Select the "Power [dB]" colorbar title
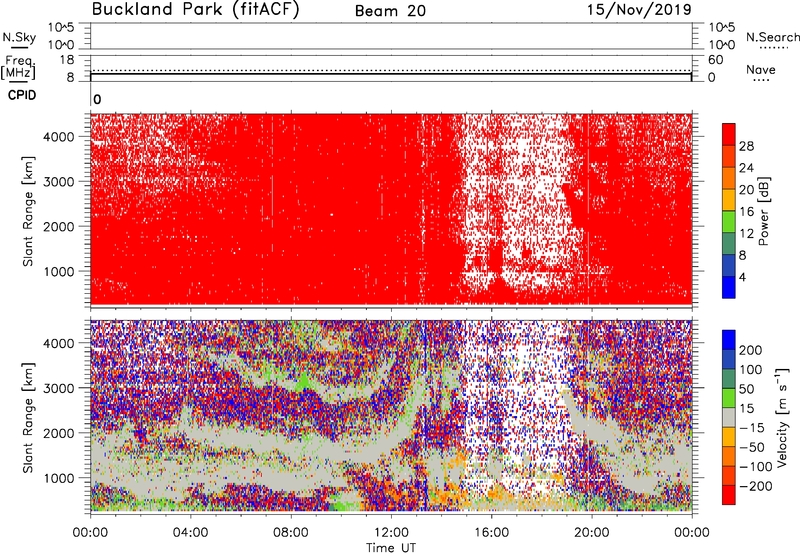800x554 pixels. click(764, 211)
